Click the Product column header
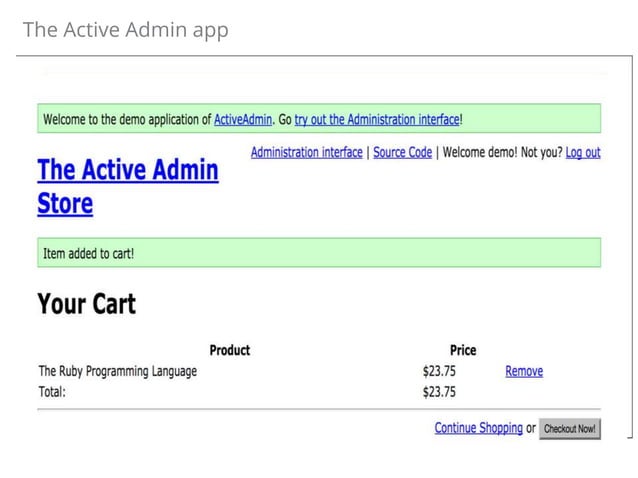 (229, 350)
